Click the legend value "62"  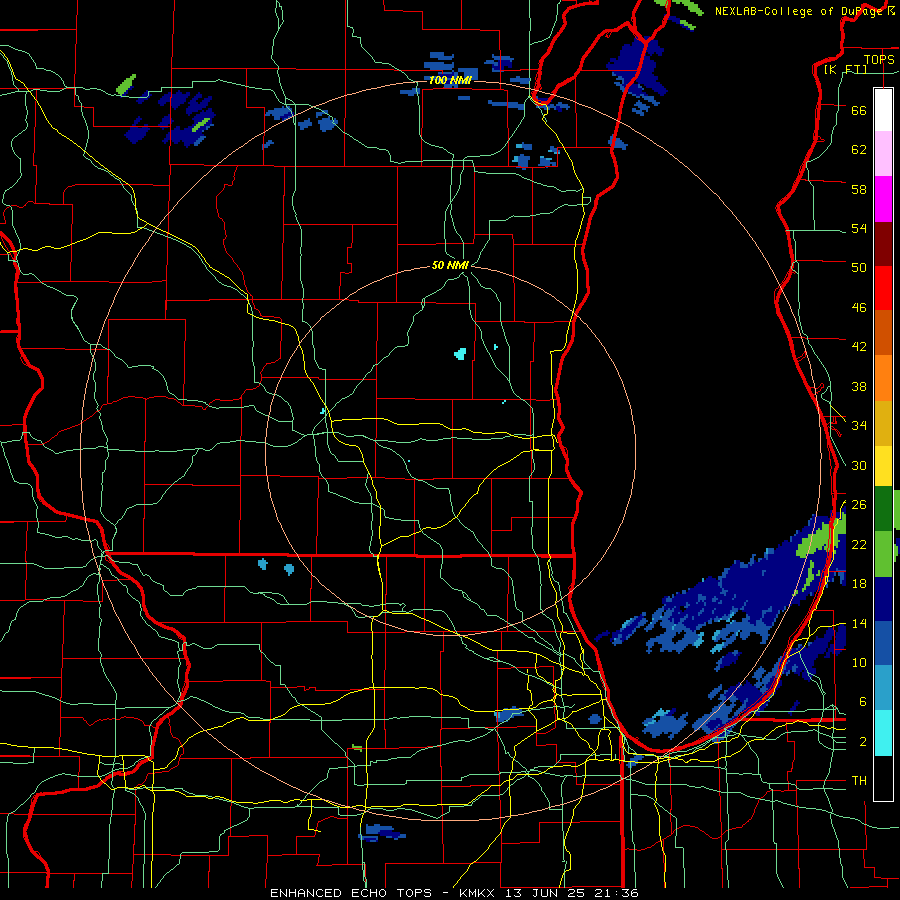click(859, 150)
